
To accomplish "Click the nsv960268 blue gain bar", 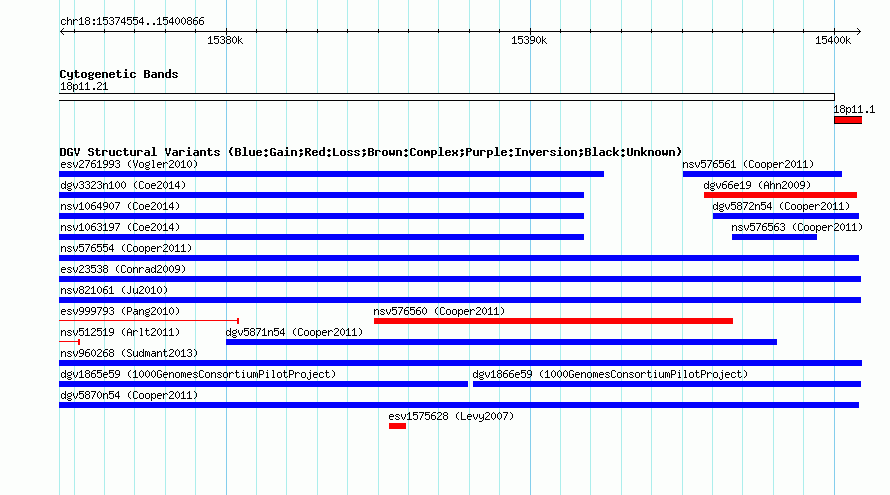I will coord(460,363).
